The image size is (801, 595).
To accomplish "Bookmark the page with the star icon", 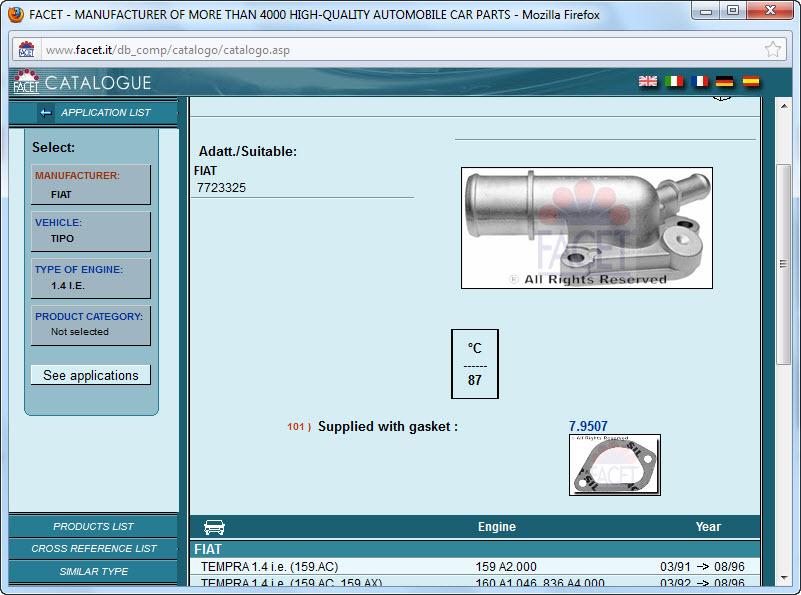I will (773, 50).
